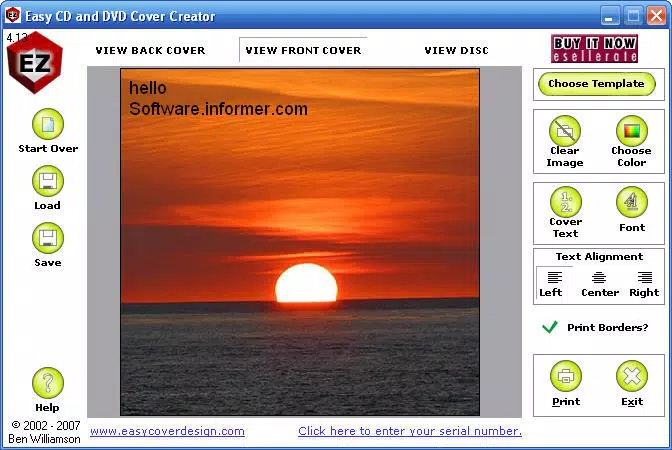Click the hello Software.informer.com cover text

pyautogui.click(x=218, y=99)
